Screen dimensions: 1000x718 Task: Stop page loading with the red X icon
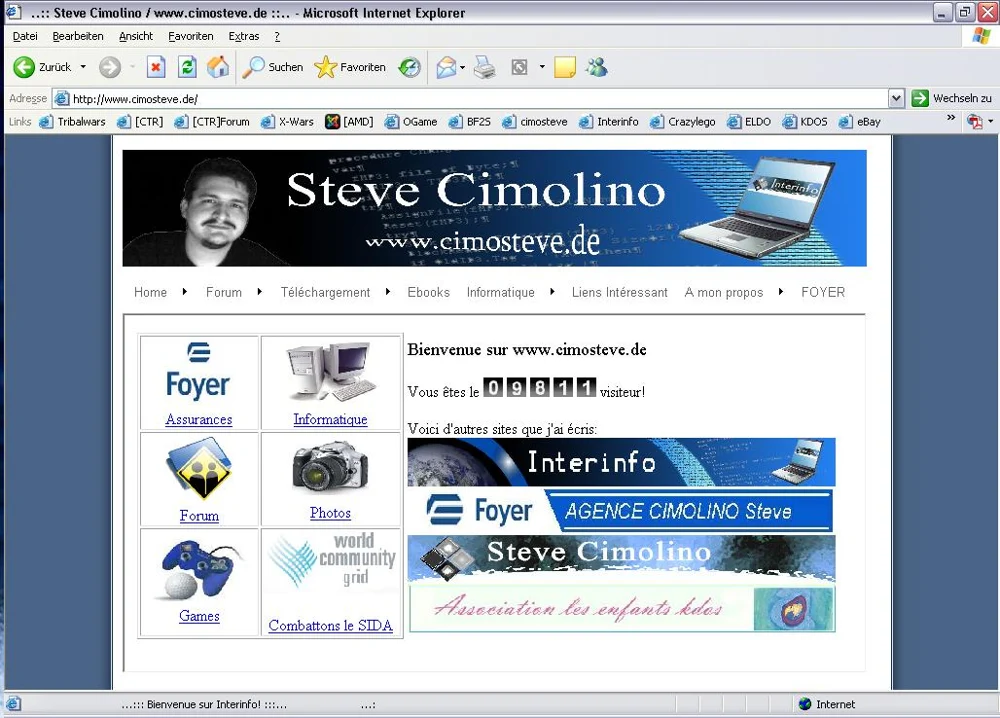click(156, 66)
